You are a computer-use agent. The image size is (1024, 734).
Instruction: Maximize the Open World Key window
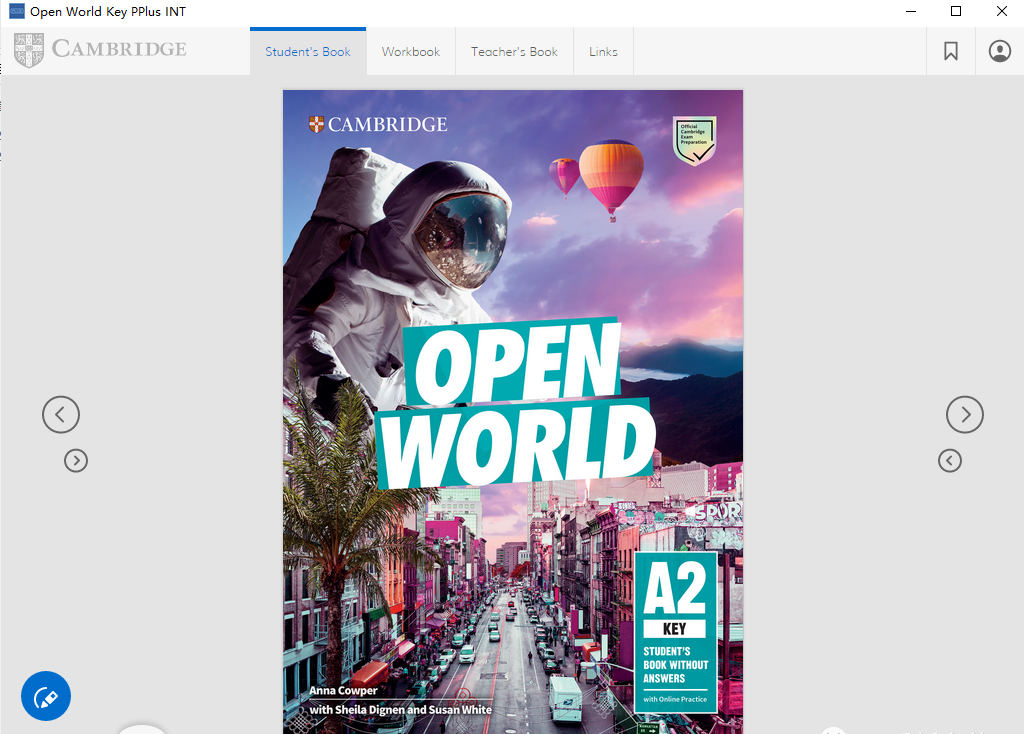(956, 11)
